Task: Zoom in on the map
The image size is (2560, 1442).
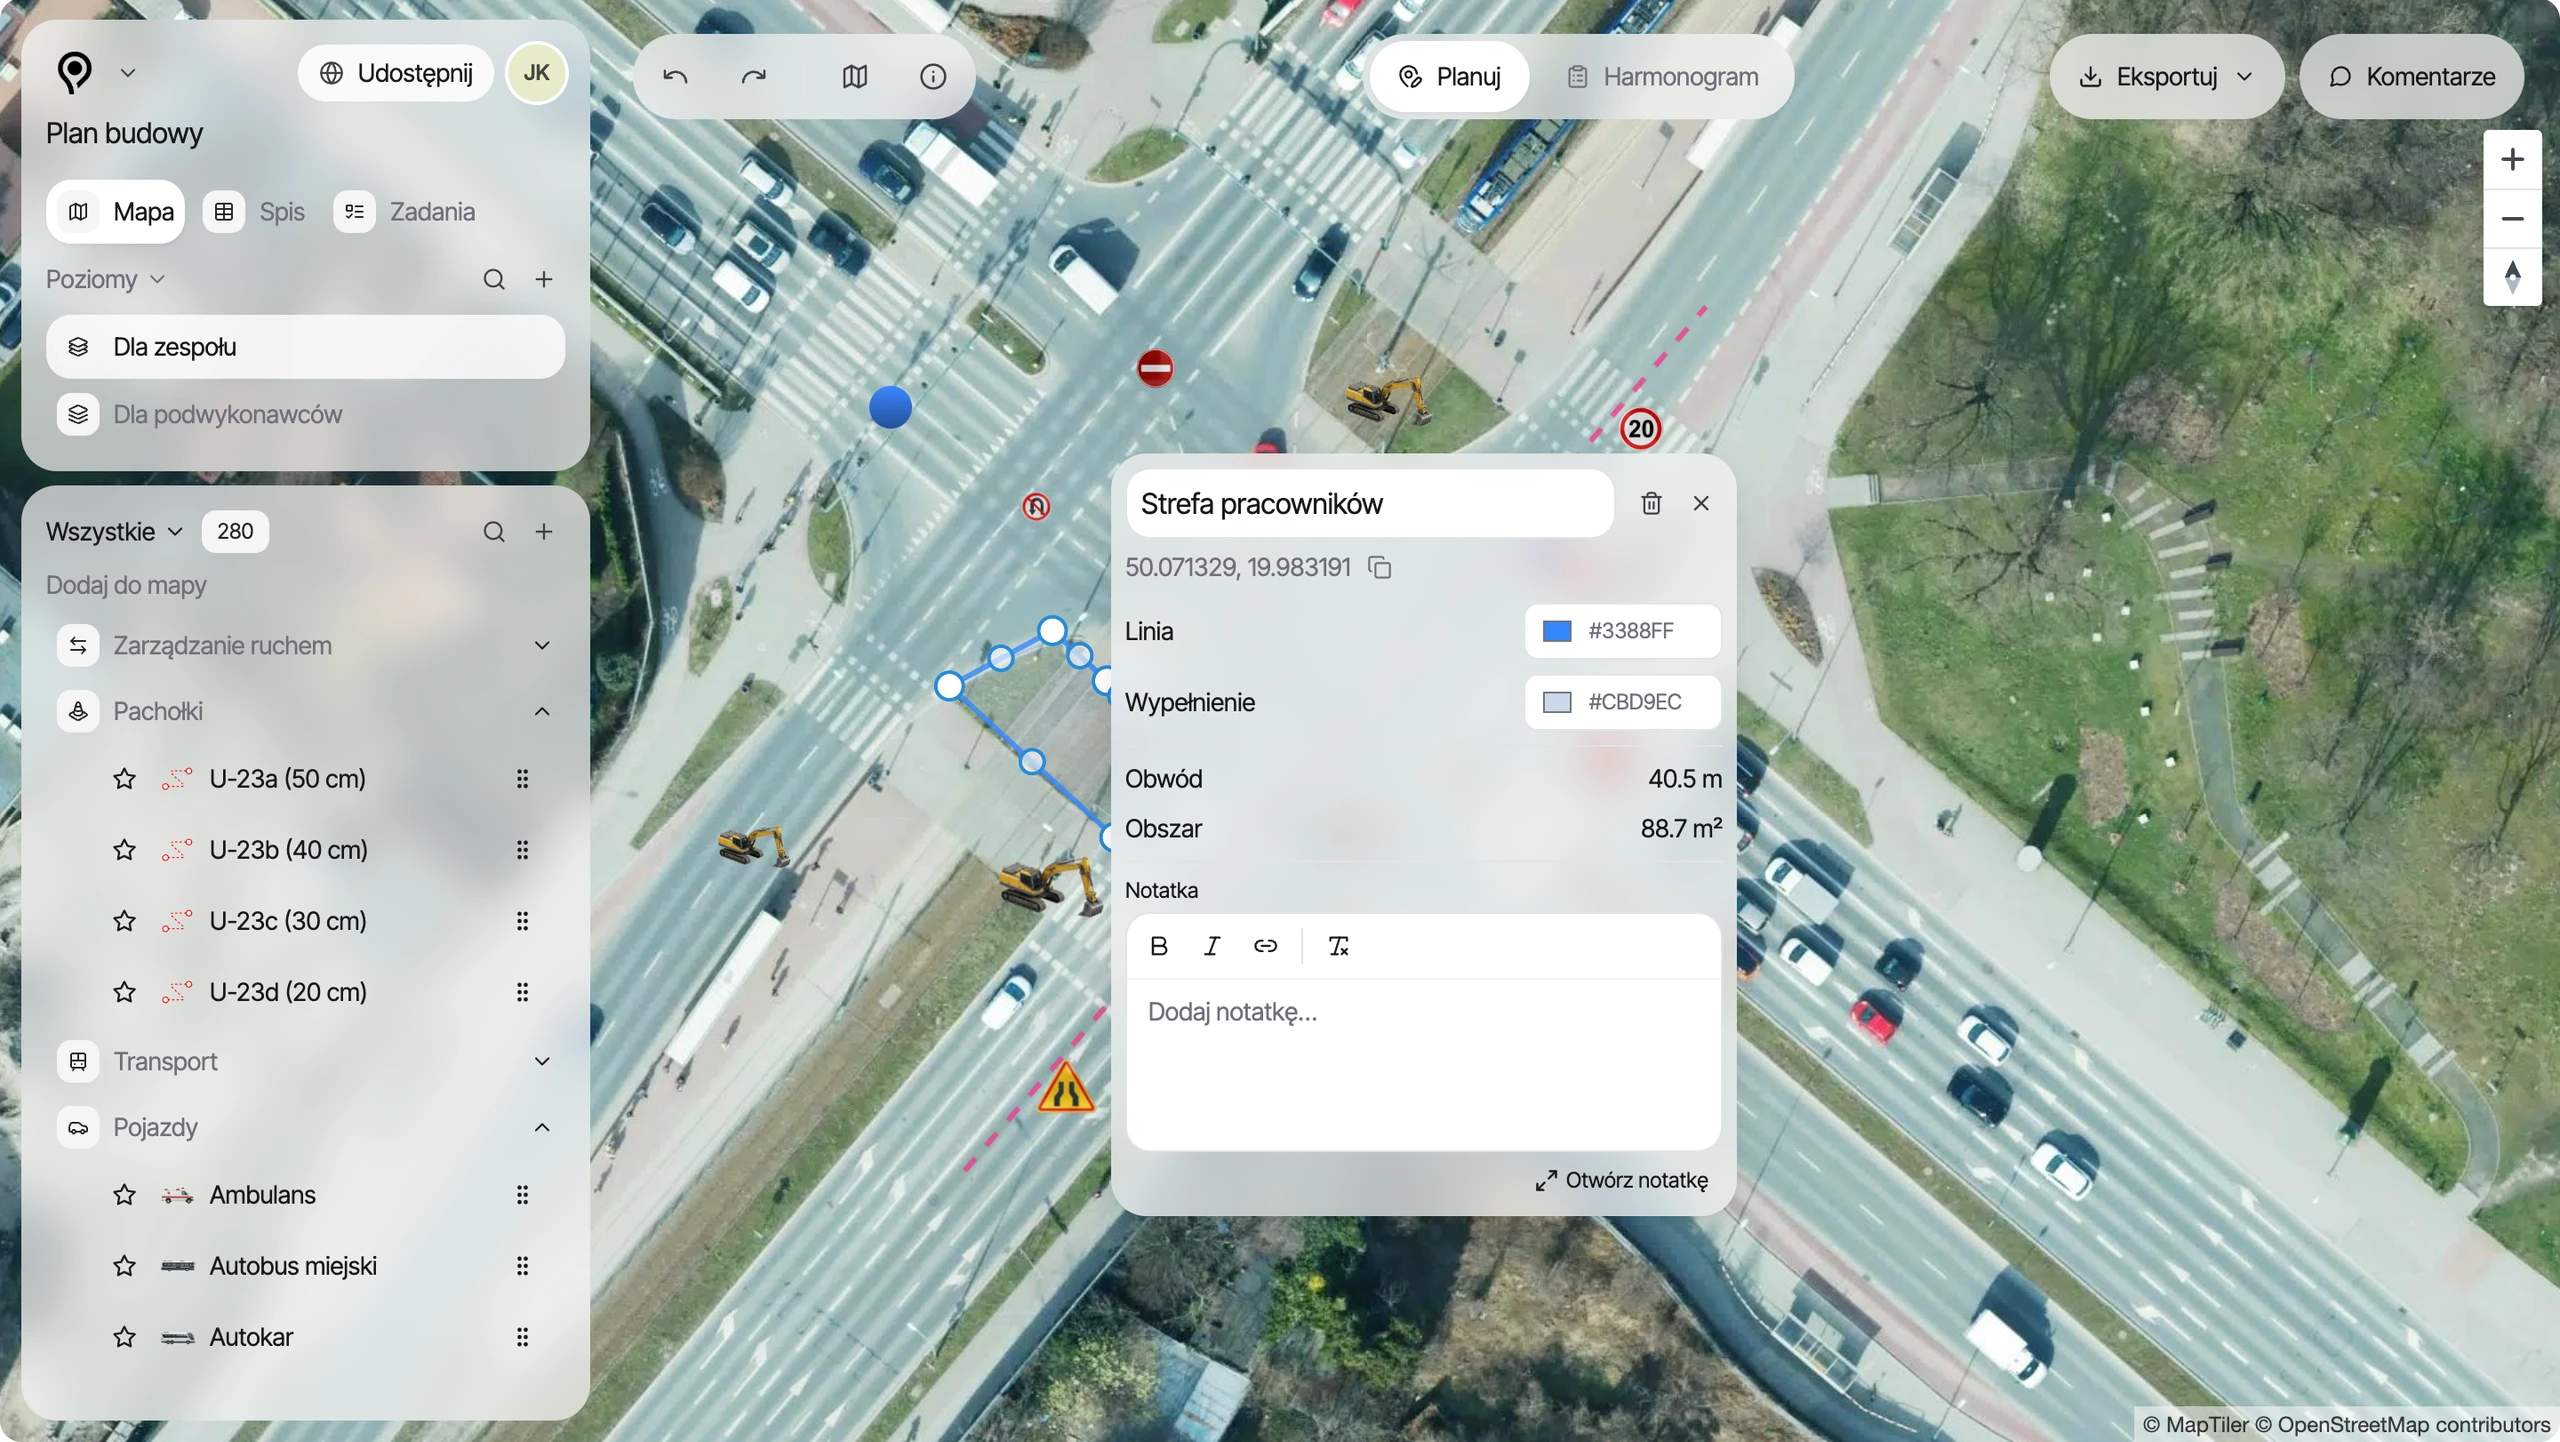Action: (2512, 160)
